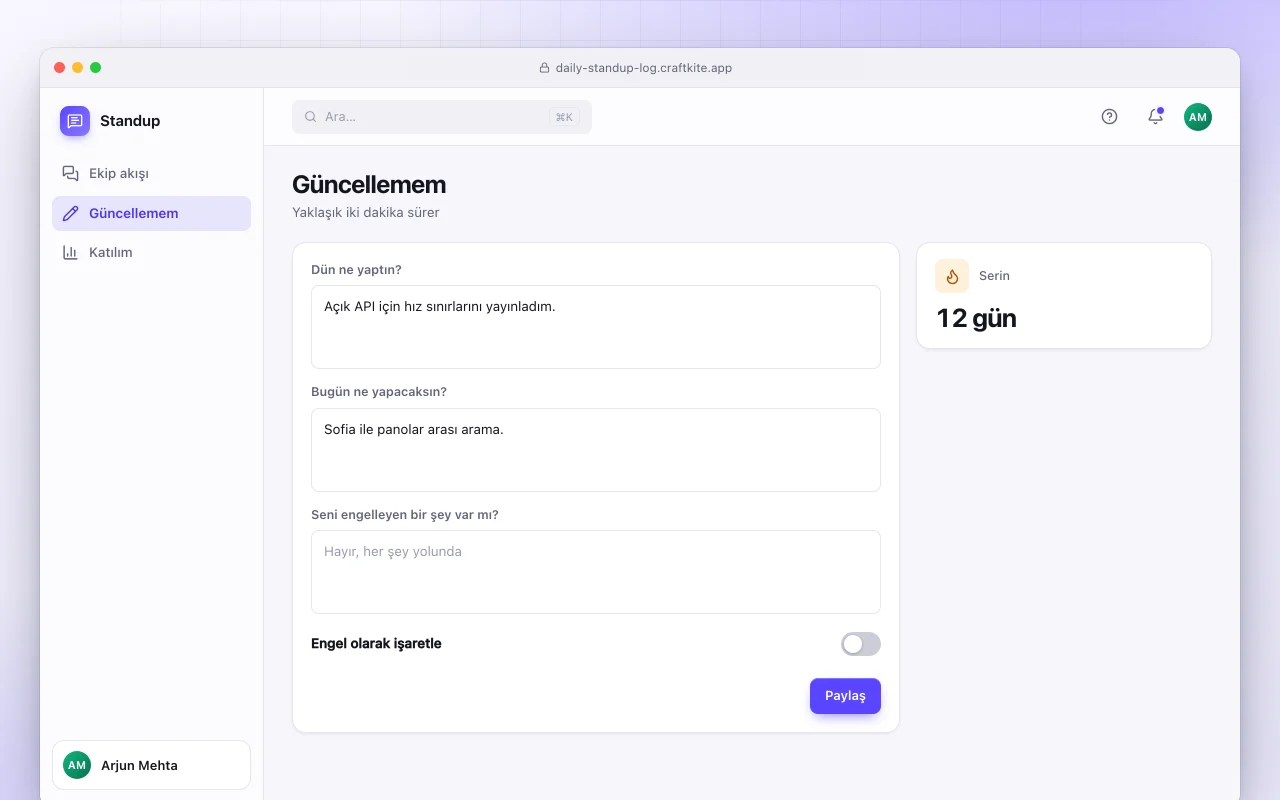
Task: Go to the Katılım page
Action: click(151, 253)
